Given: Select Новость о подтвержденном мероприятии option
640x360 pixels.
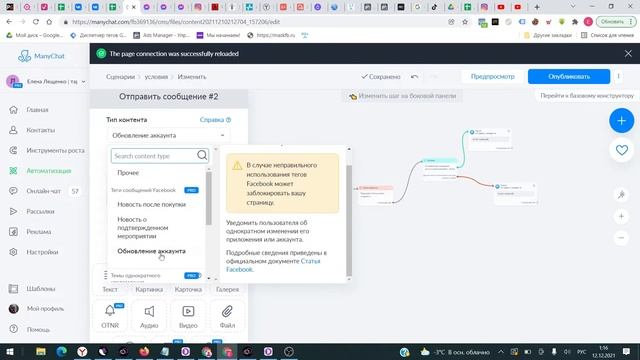Looking at the screenshot, I should [x=143, y=228].
